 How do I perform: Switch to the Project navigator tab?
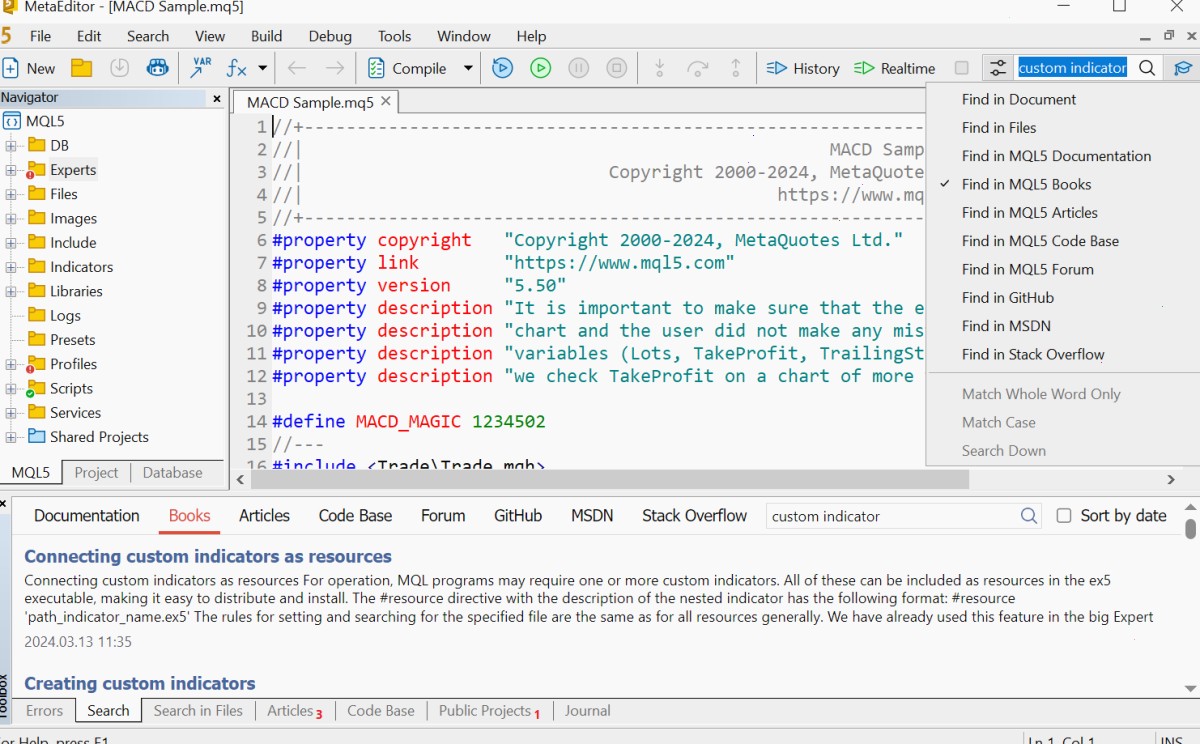tap(96, 473)
